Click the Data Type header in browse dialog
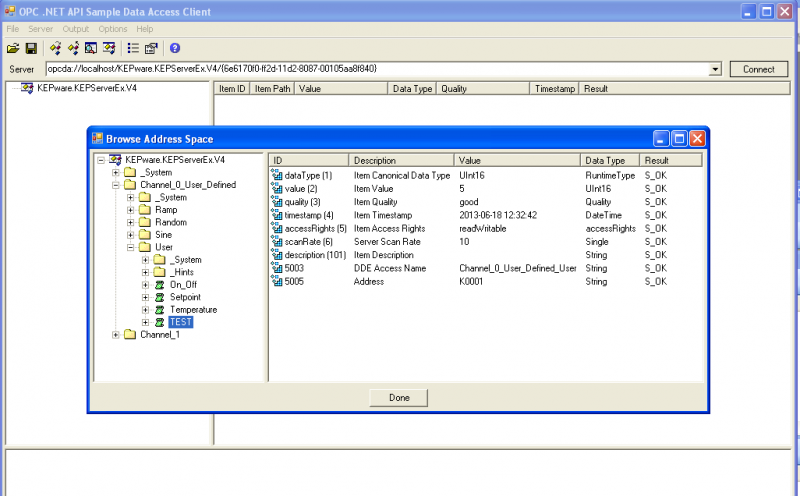This screenshot has height=496, width=800. 610,161
